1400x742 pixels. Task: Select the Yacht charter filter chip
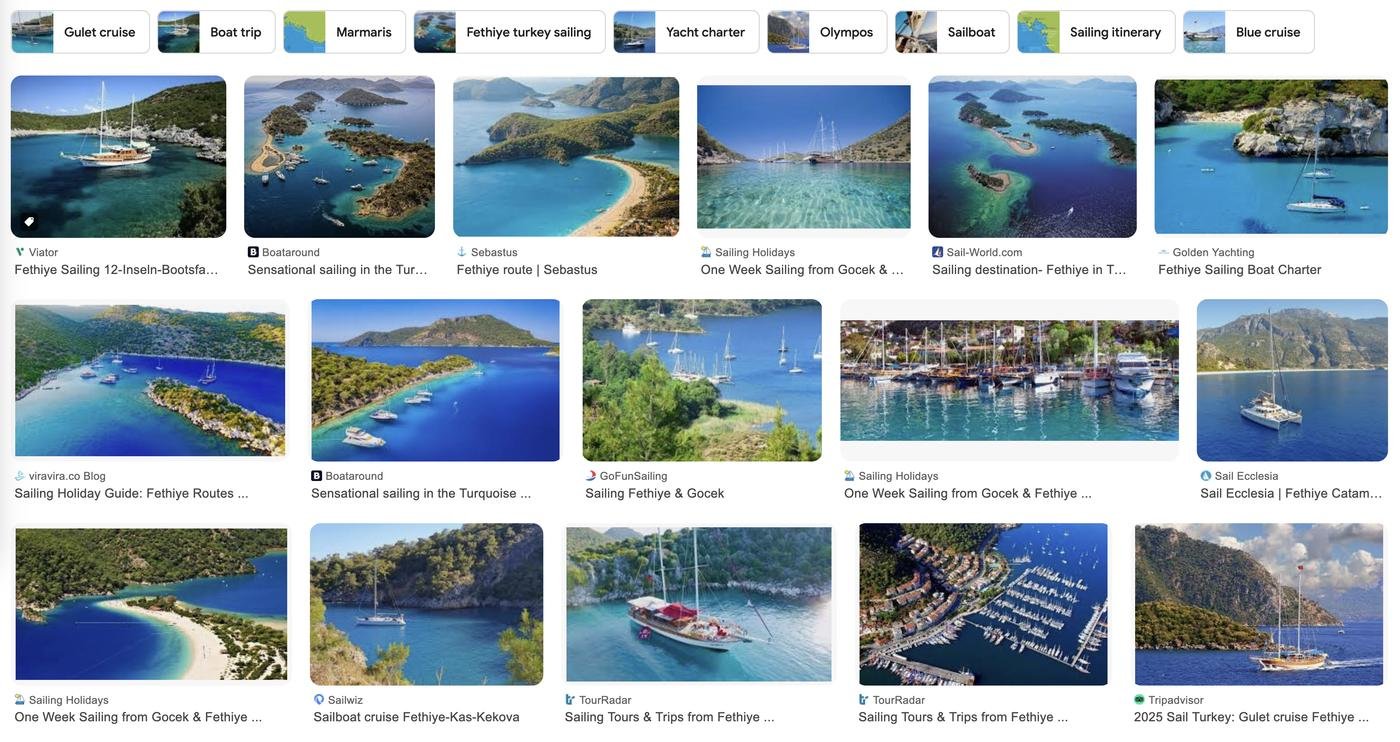tap(686, 32)
